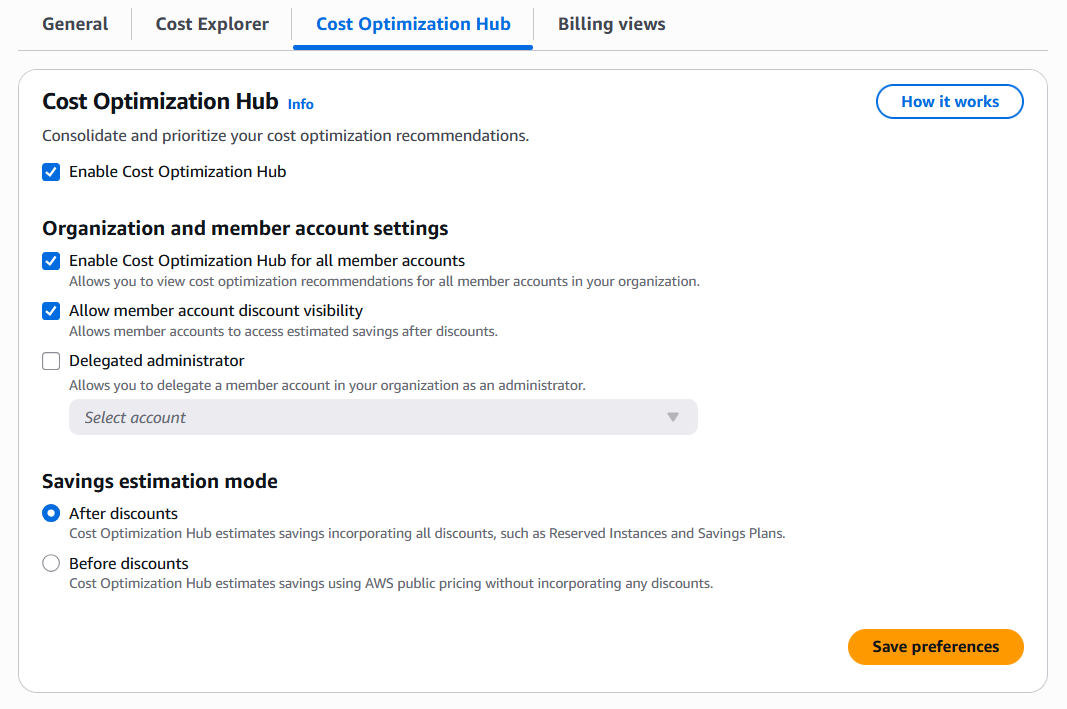Open the Info link beside the heading

tap(300, 104)
